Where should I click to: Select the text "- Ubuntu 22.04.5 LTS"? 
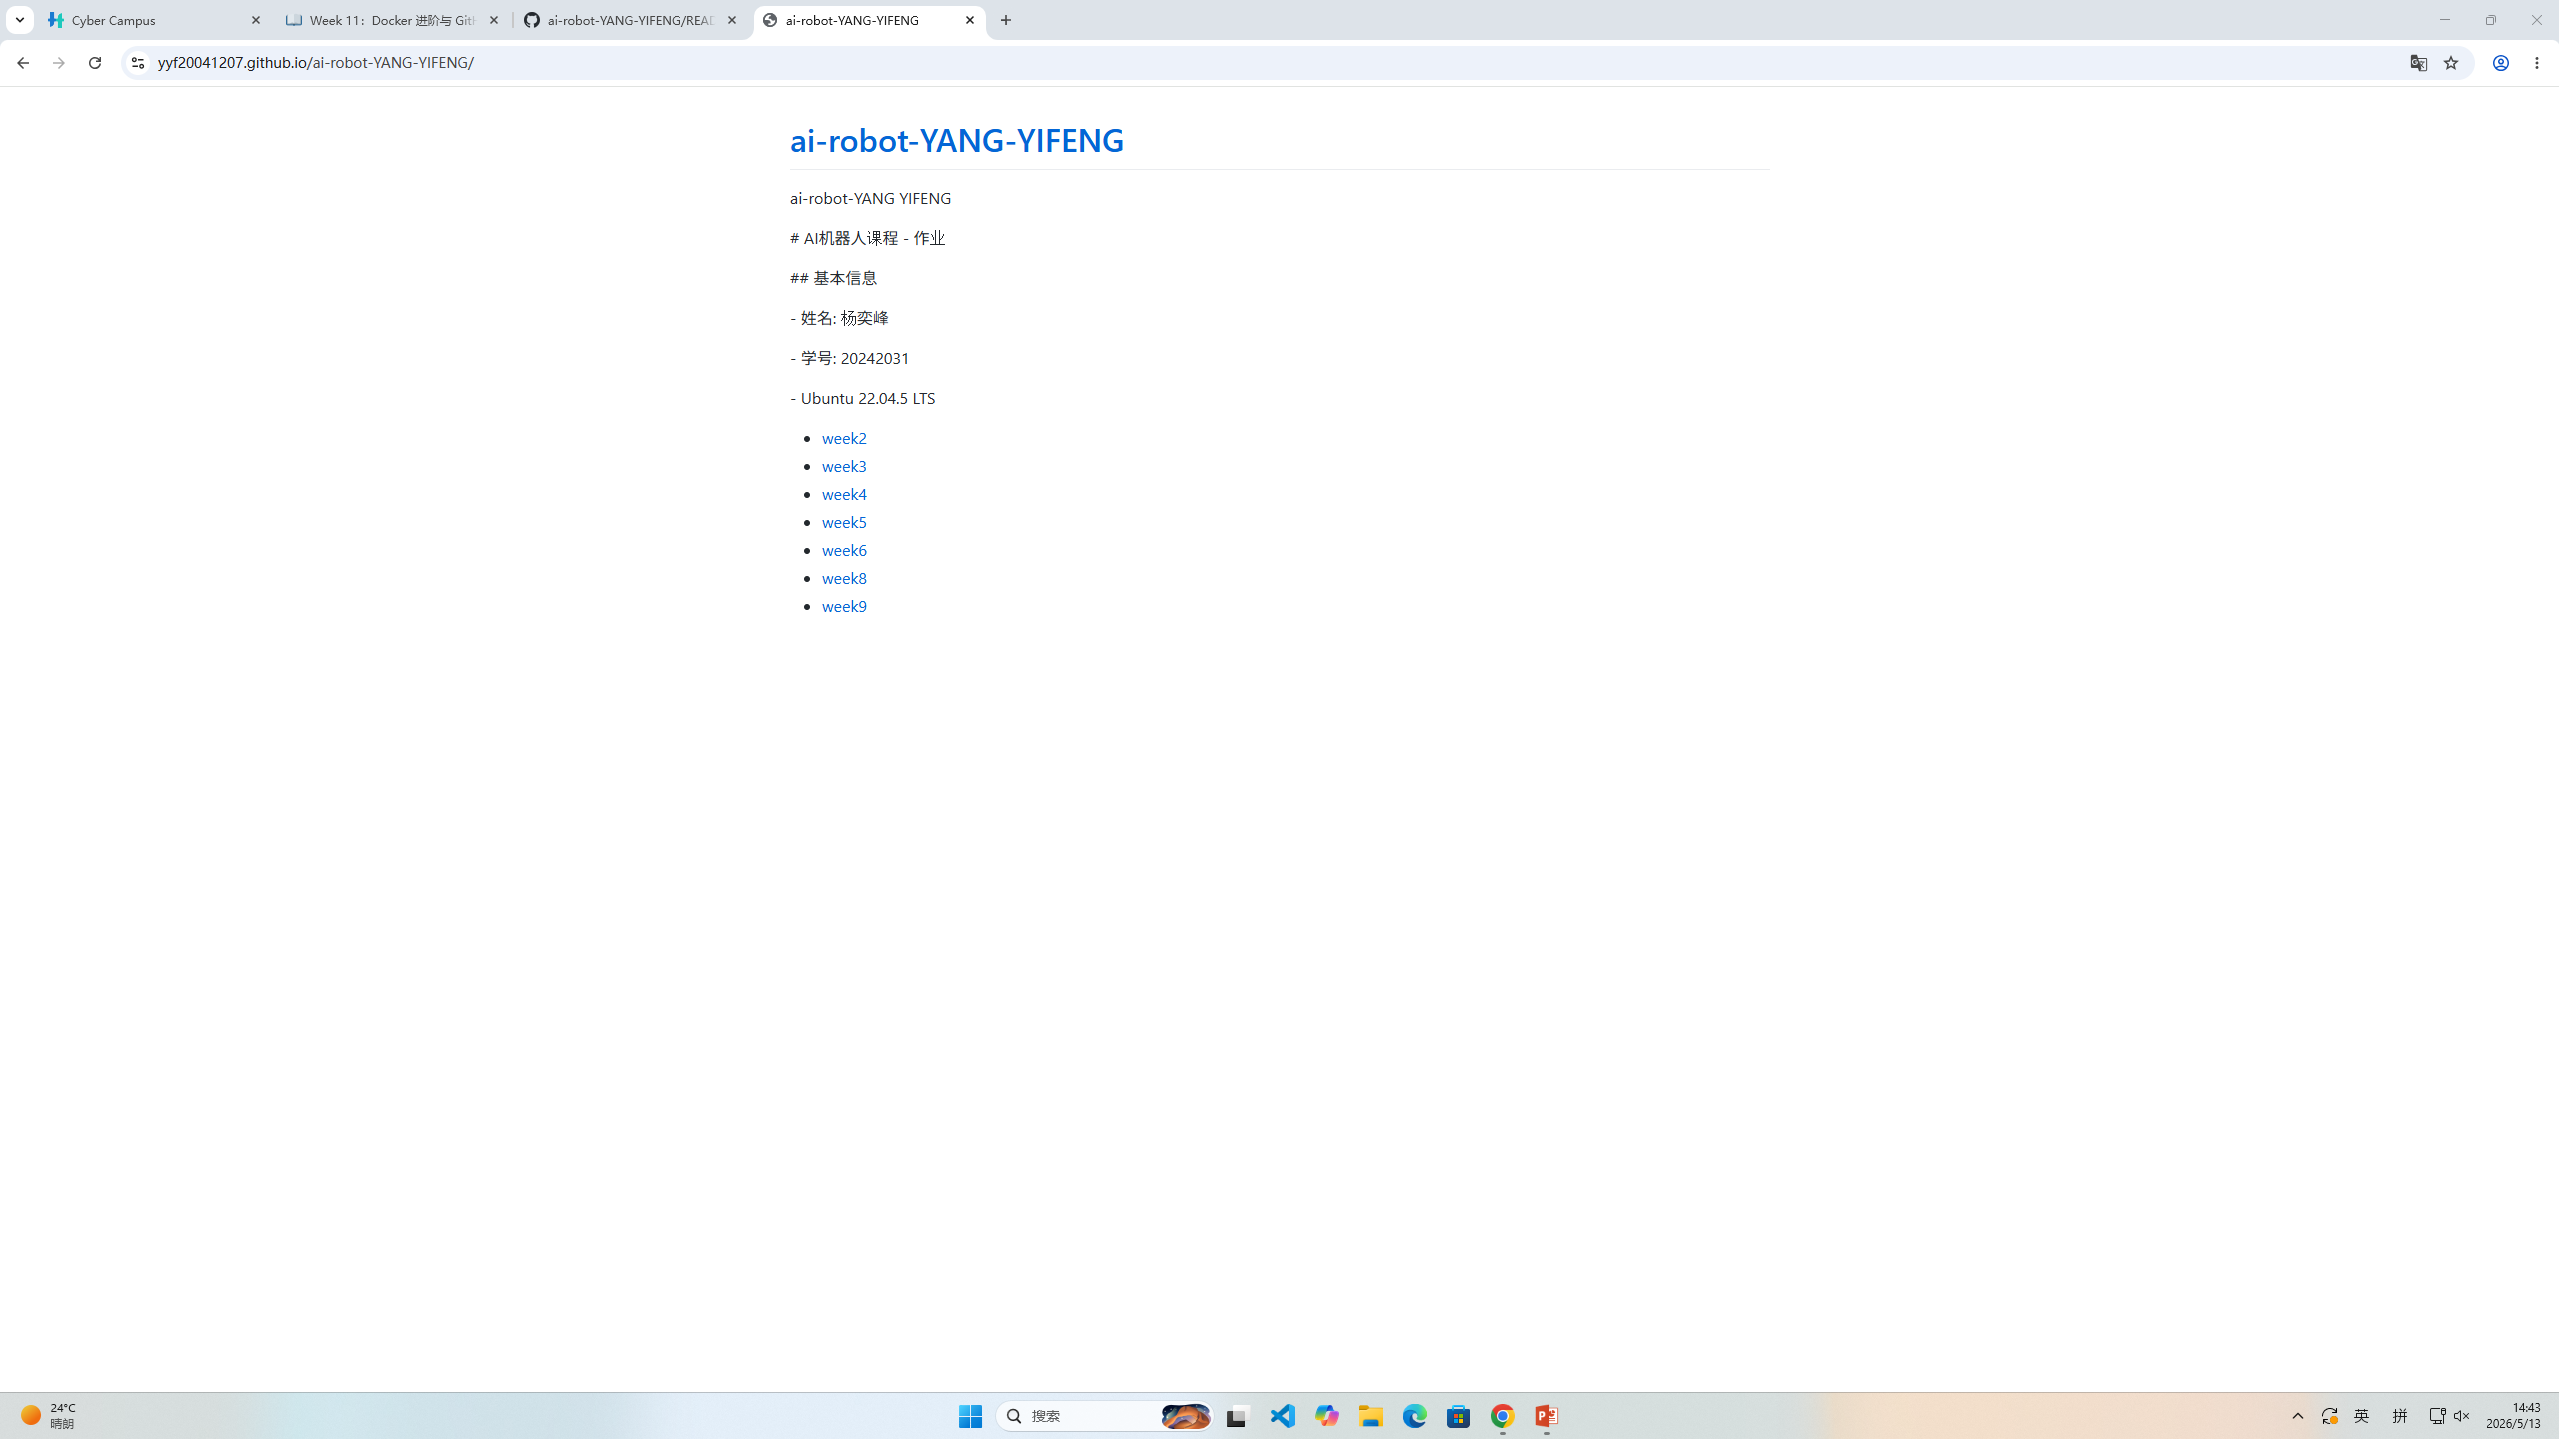[862, 398]
